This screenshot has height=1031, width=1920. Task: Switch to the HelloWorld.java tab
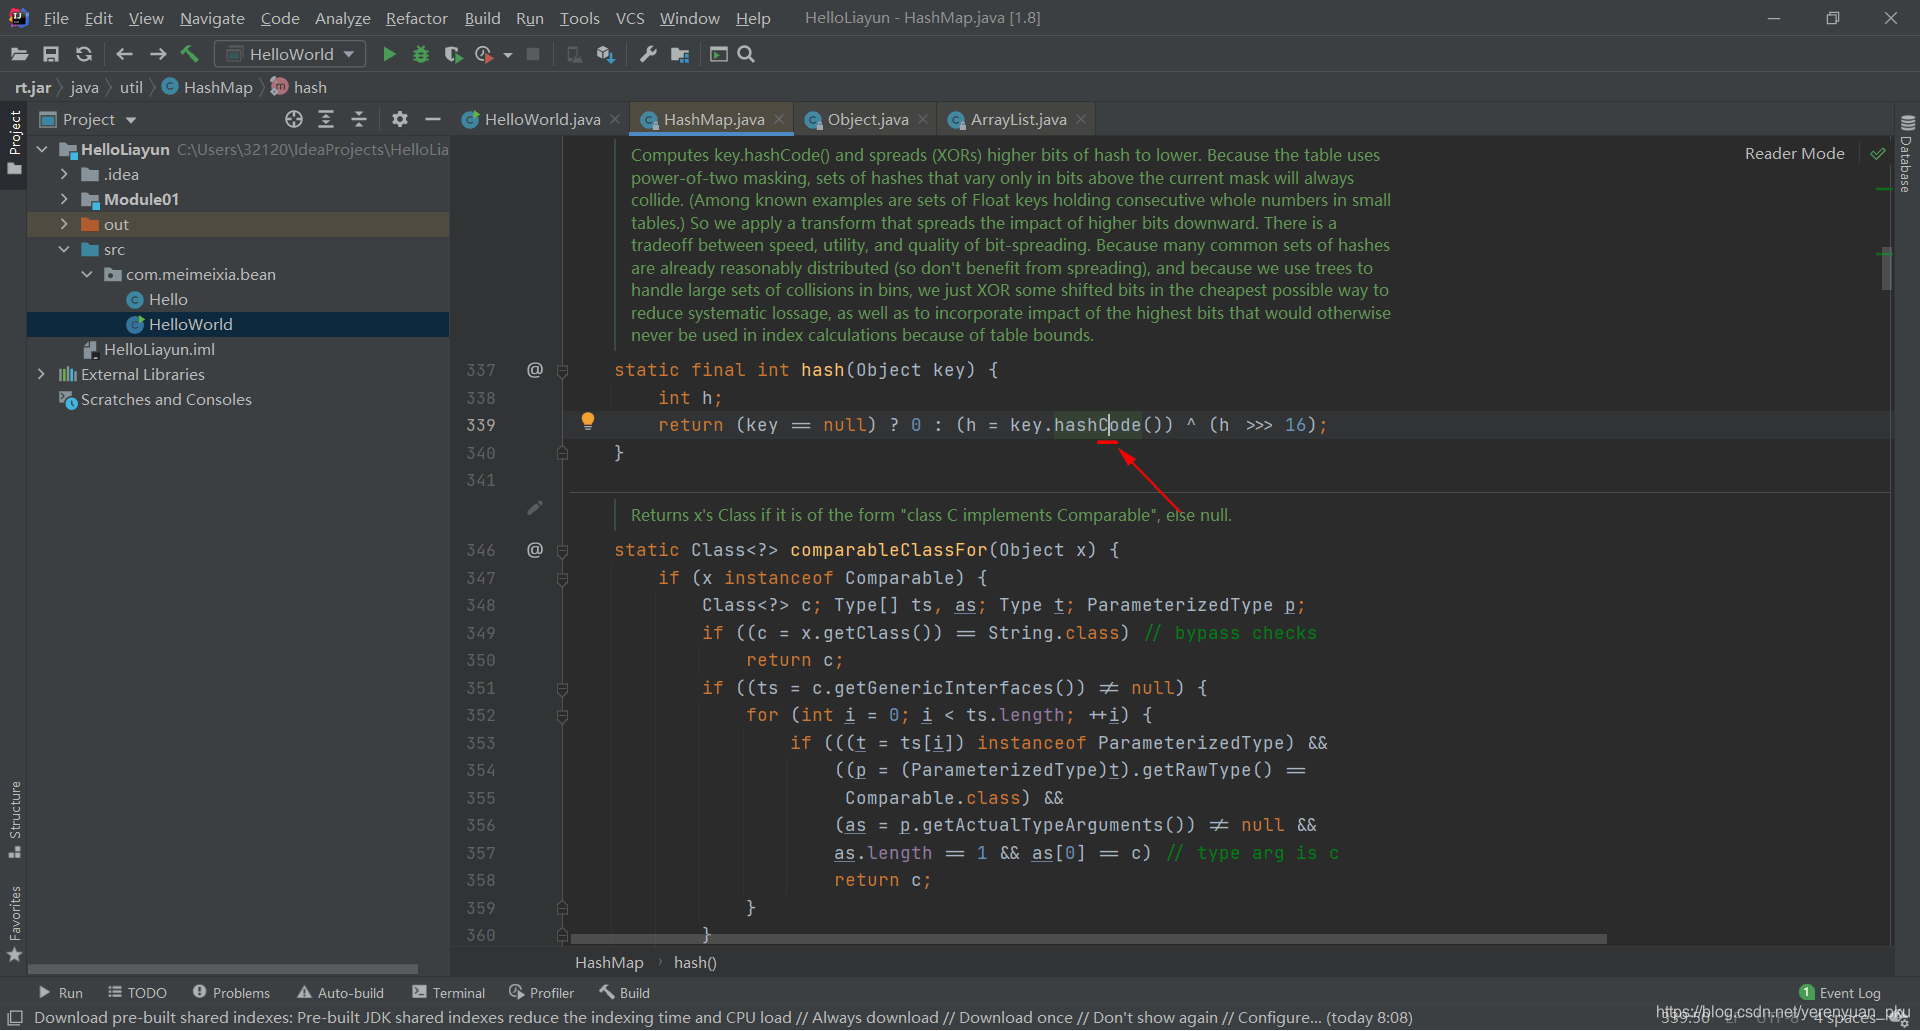(x=541, y=119)
